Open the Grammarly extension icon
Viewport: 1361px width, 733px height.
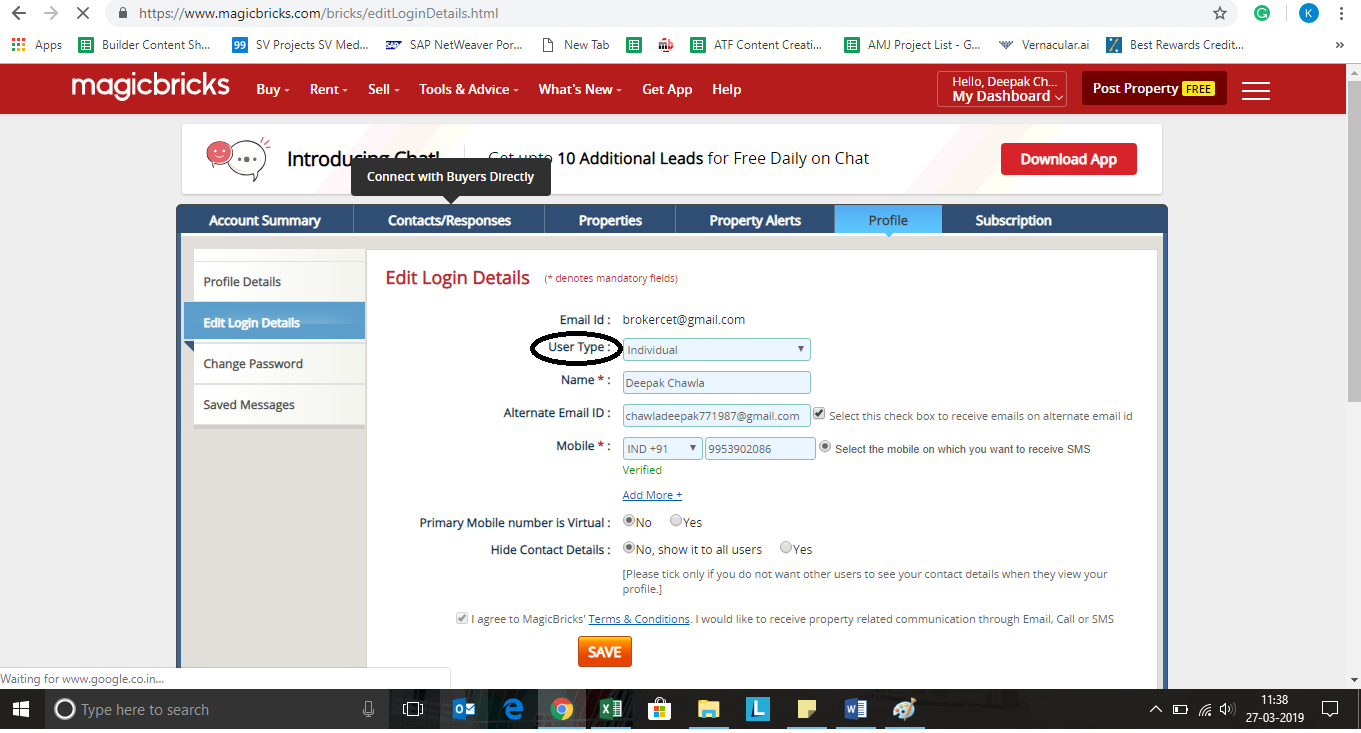coord(1263,14)
